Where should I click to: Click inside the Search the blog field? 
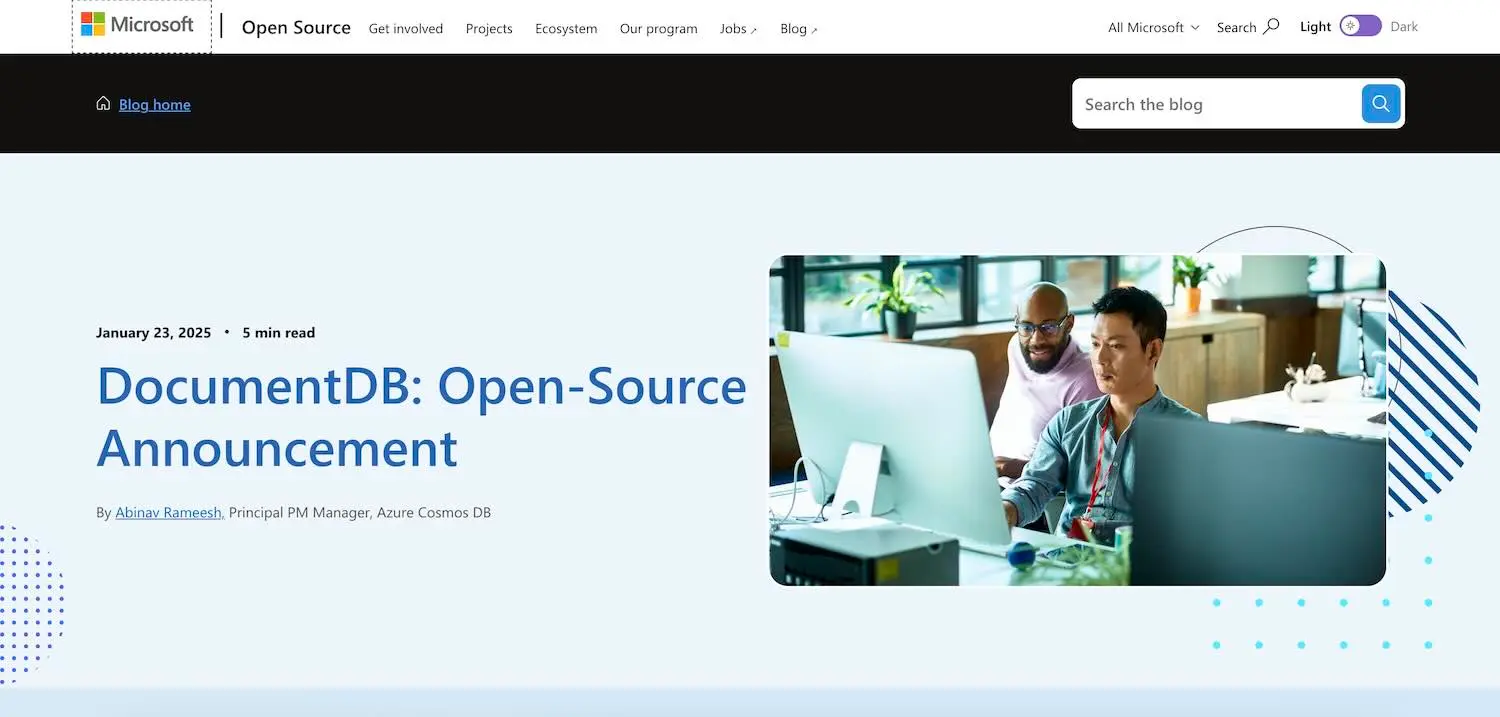[1200, 103]
